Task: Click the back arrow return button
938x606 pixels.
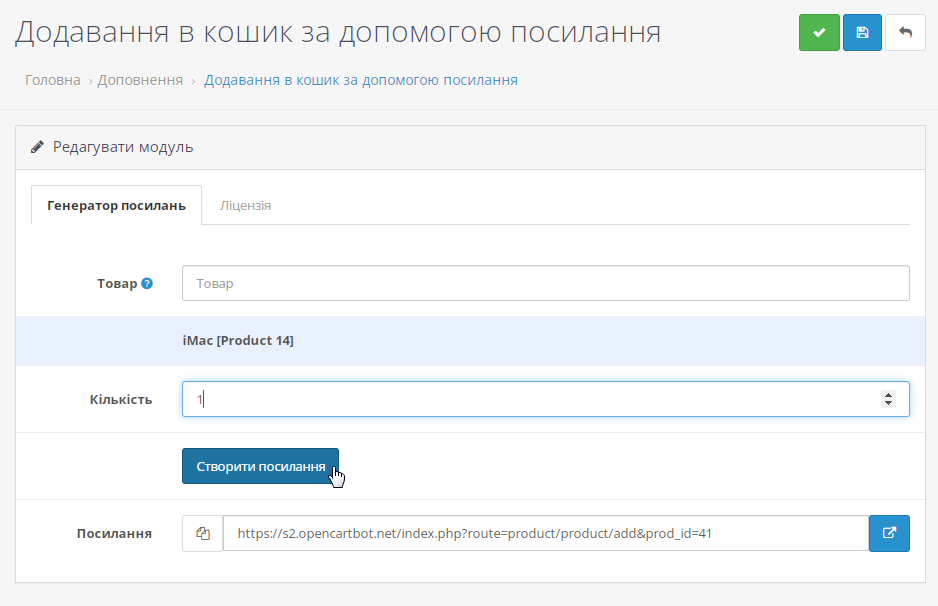Action: point(905,33)
